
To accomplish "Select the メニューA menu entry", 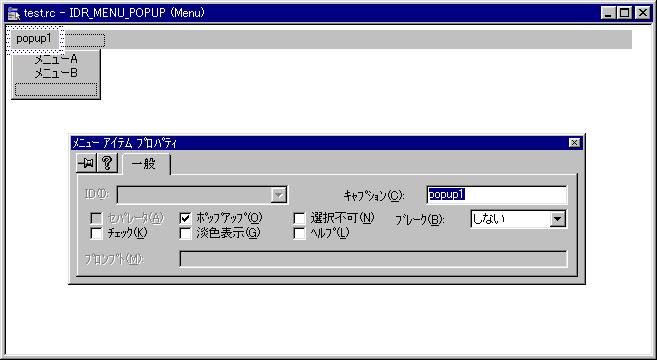I will 56,59.
